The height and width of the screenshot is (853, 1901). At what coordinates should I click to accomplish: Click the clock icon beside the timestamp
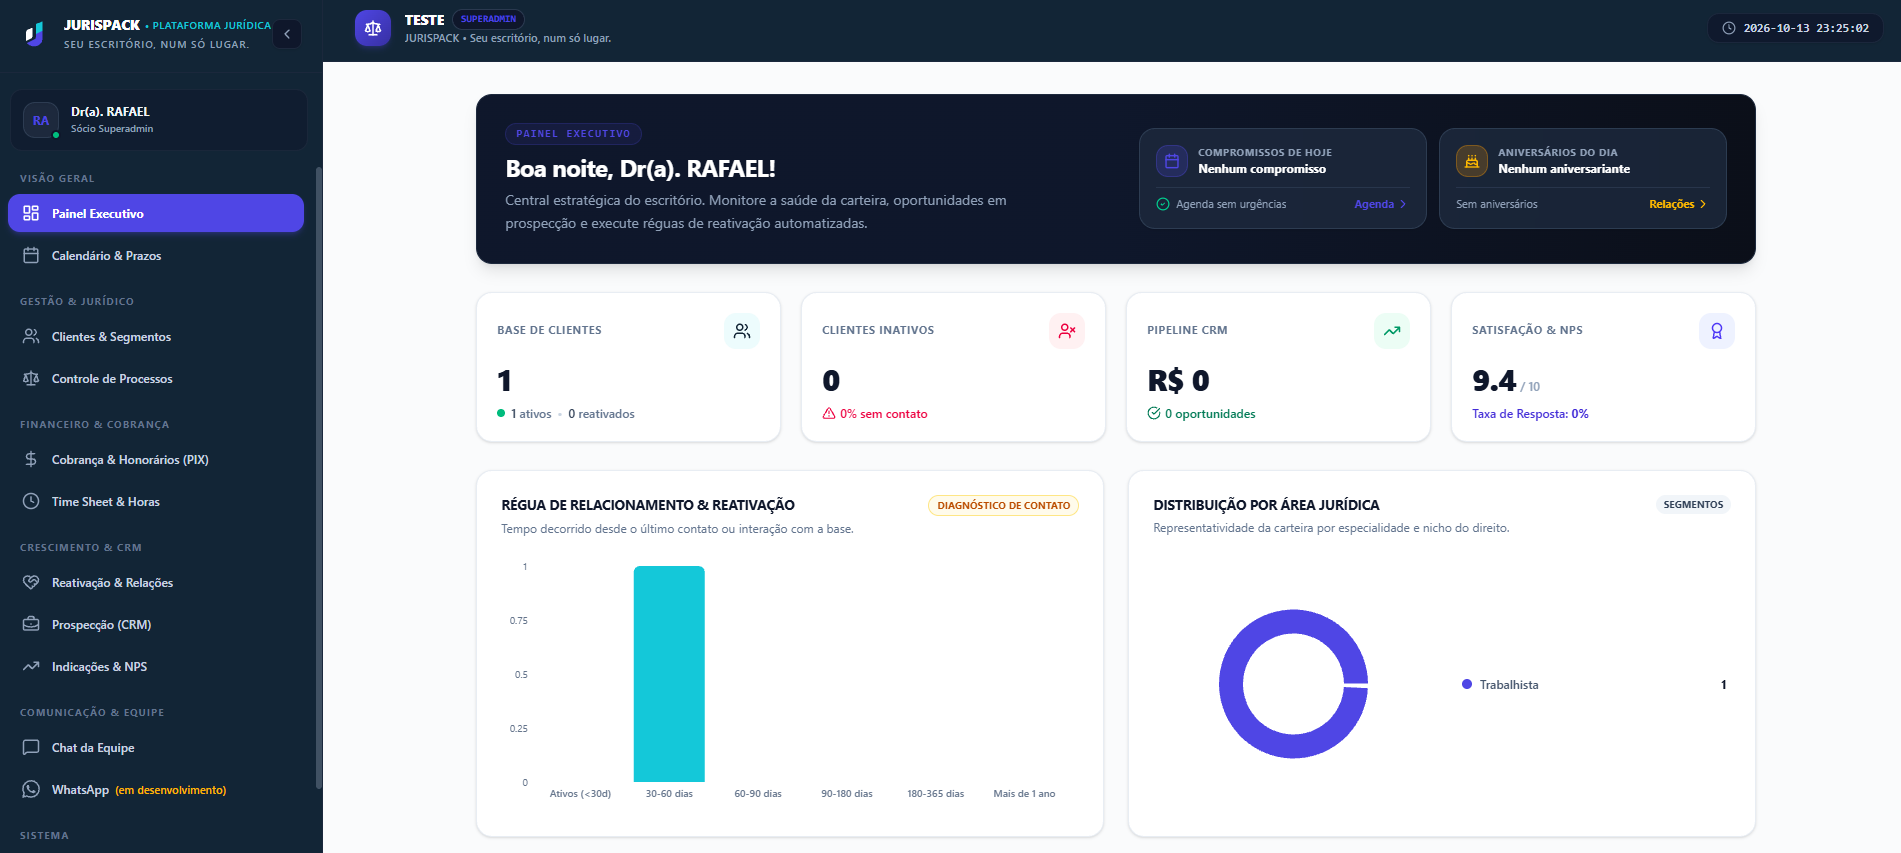(x=1729, y=28)
